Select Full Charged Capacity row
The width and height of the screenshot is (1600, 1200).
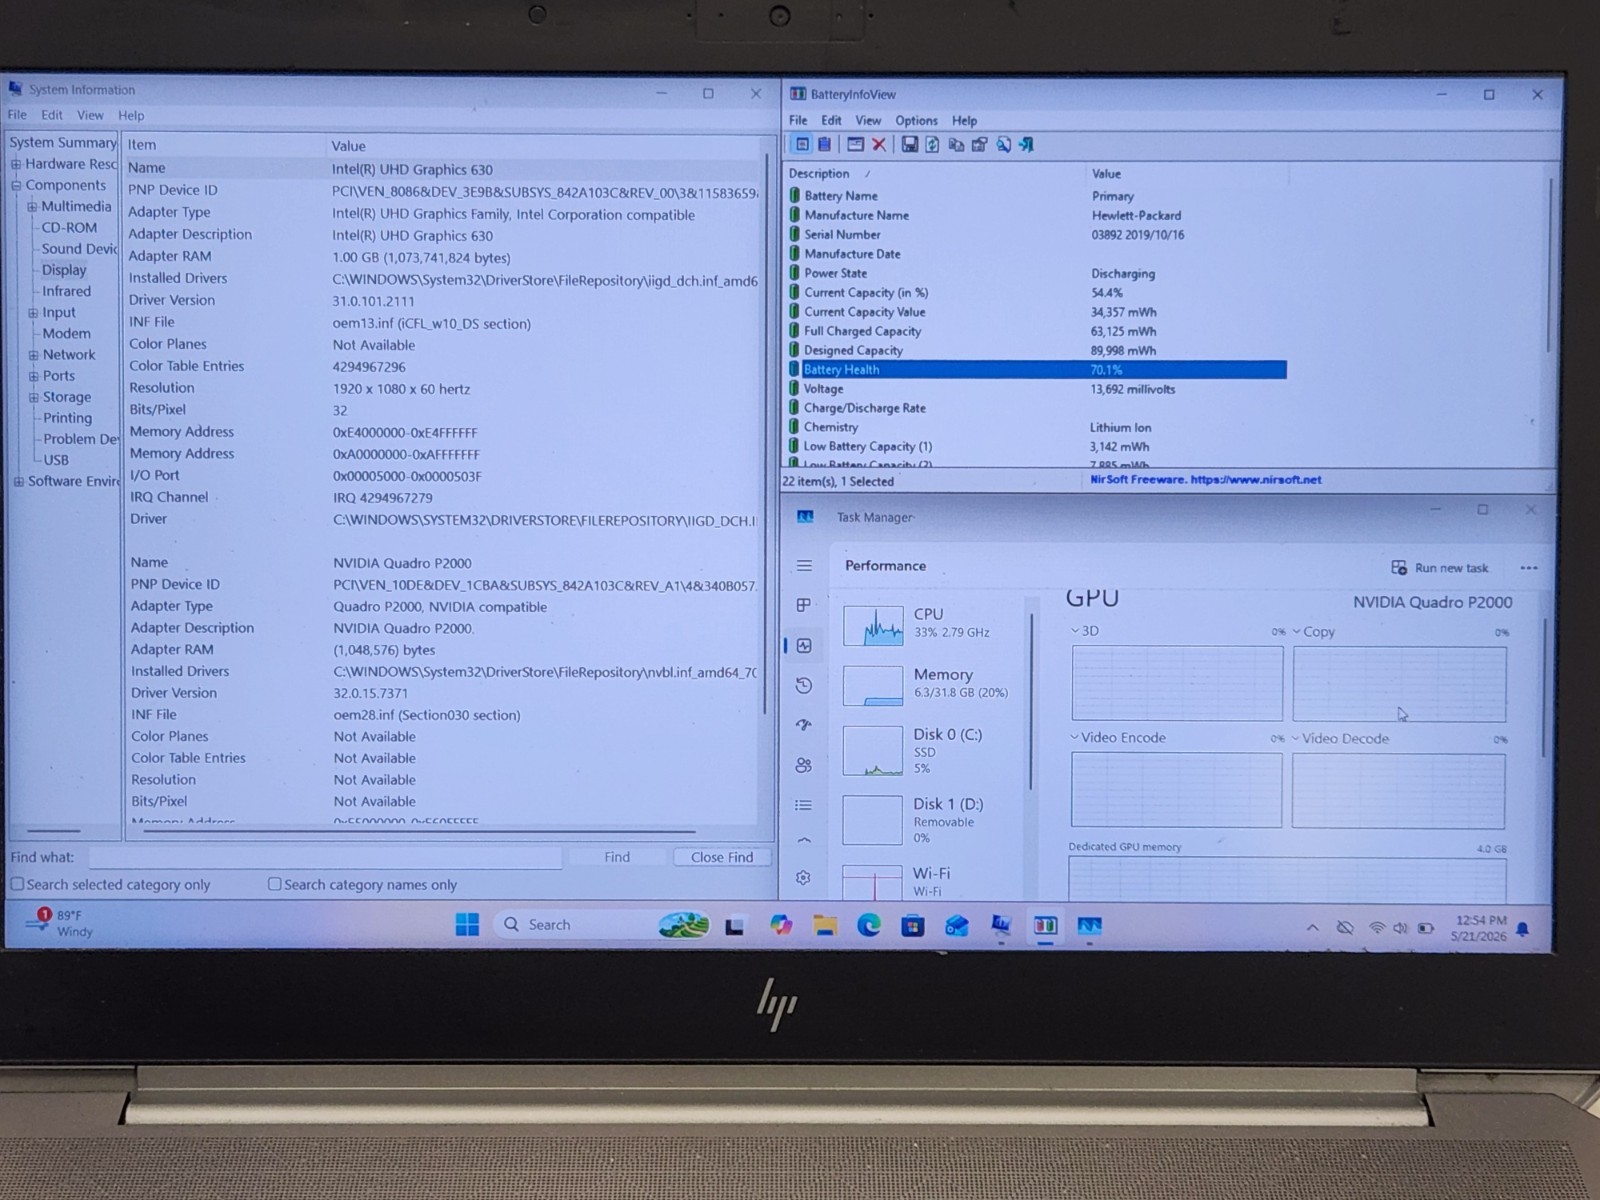pyautogui.click(x=1037, y=331)
